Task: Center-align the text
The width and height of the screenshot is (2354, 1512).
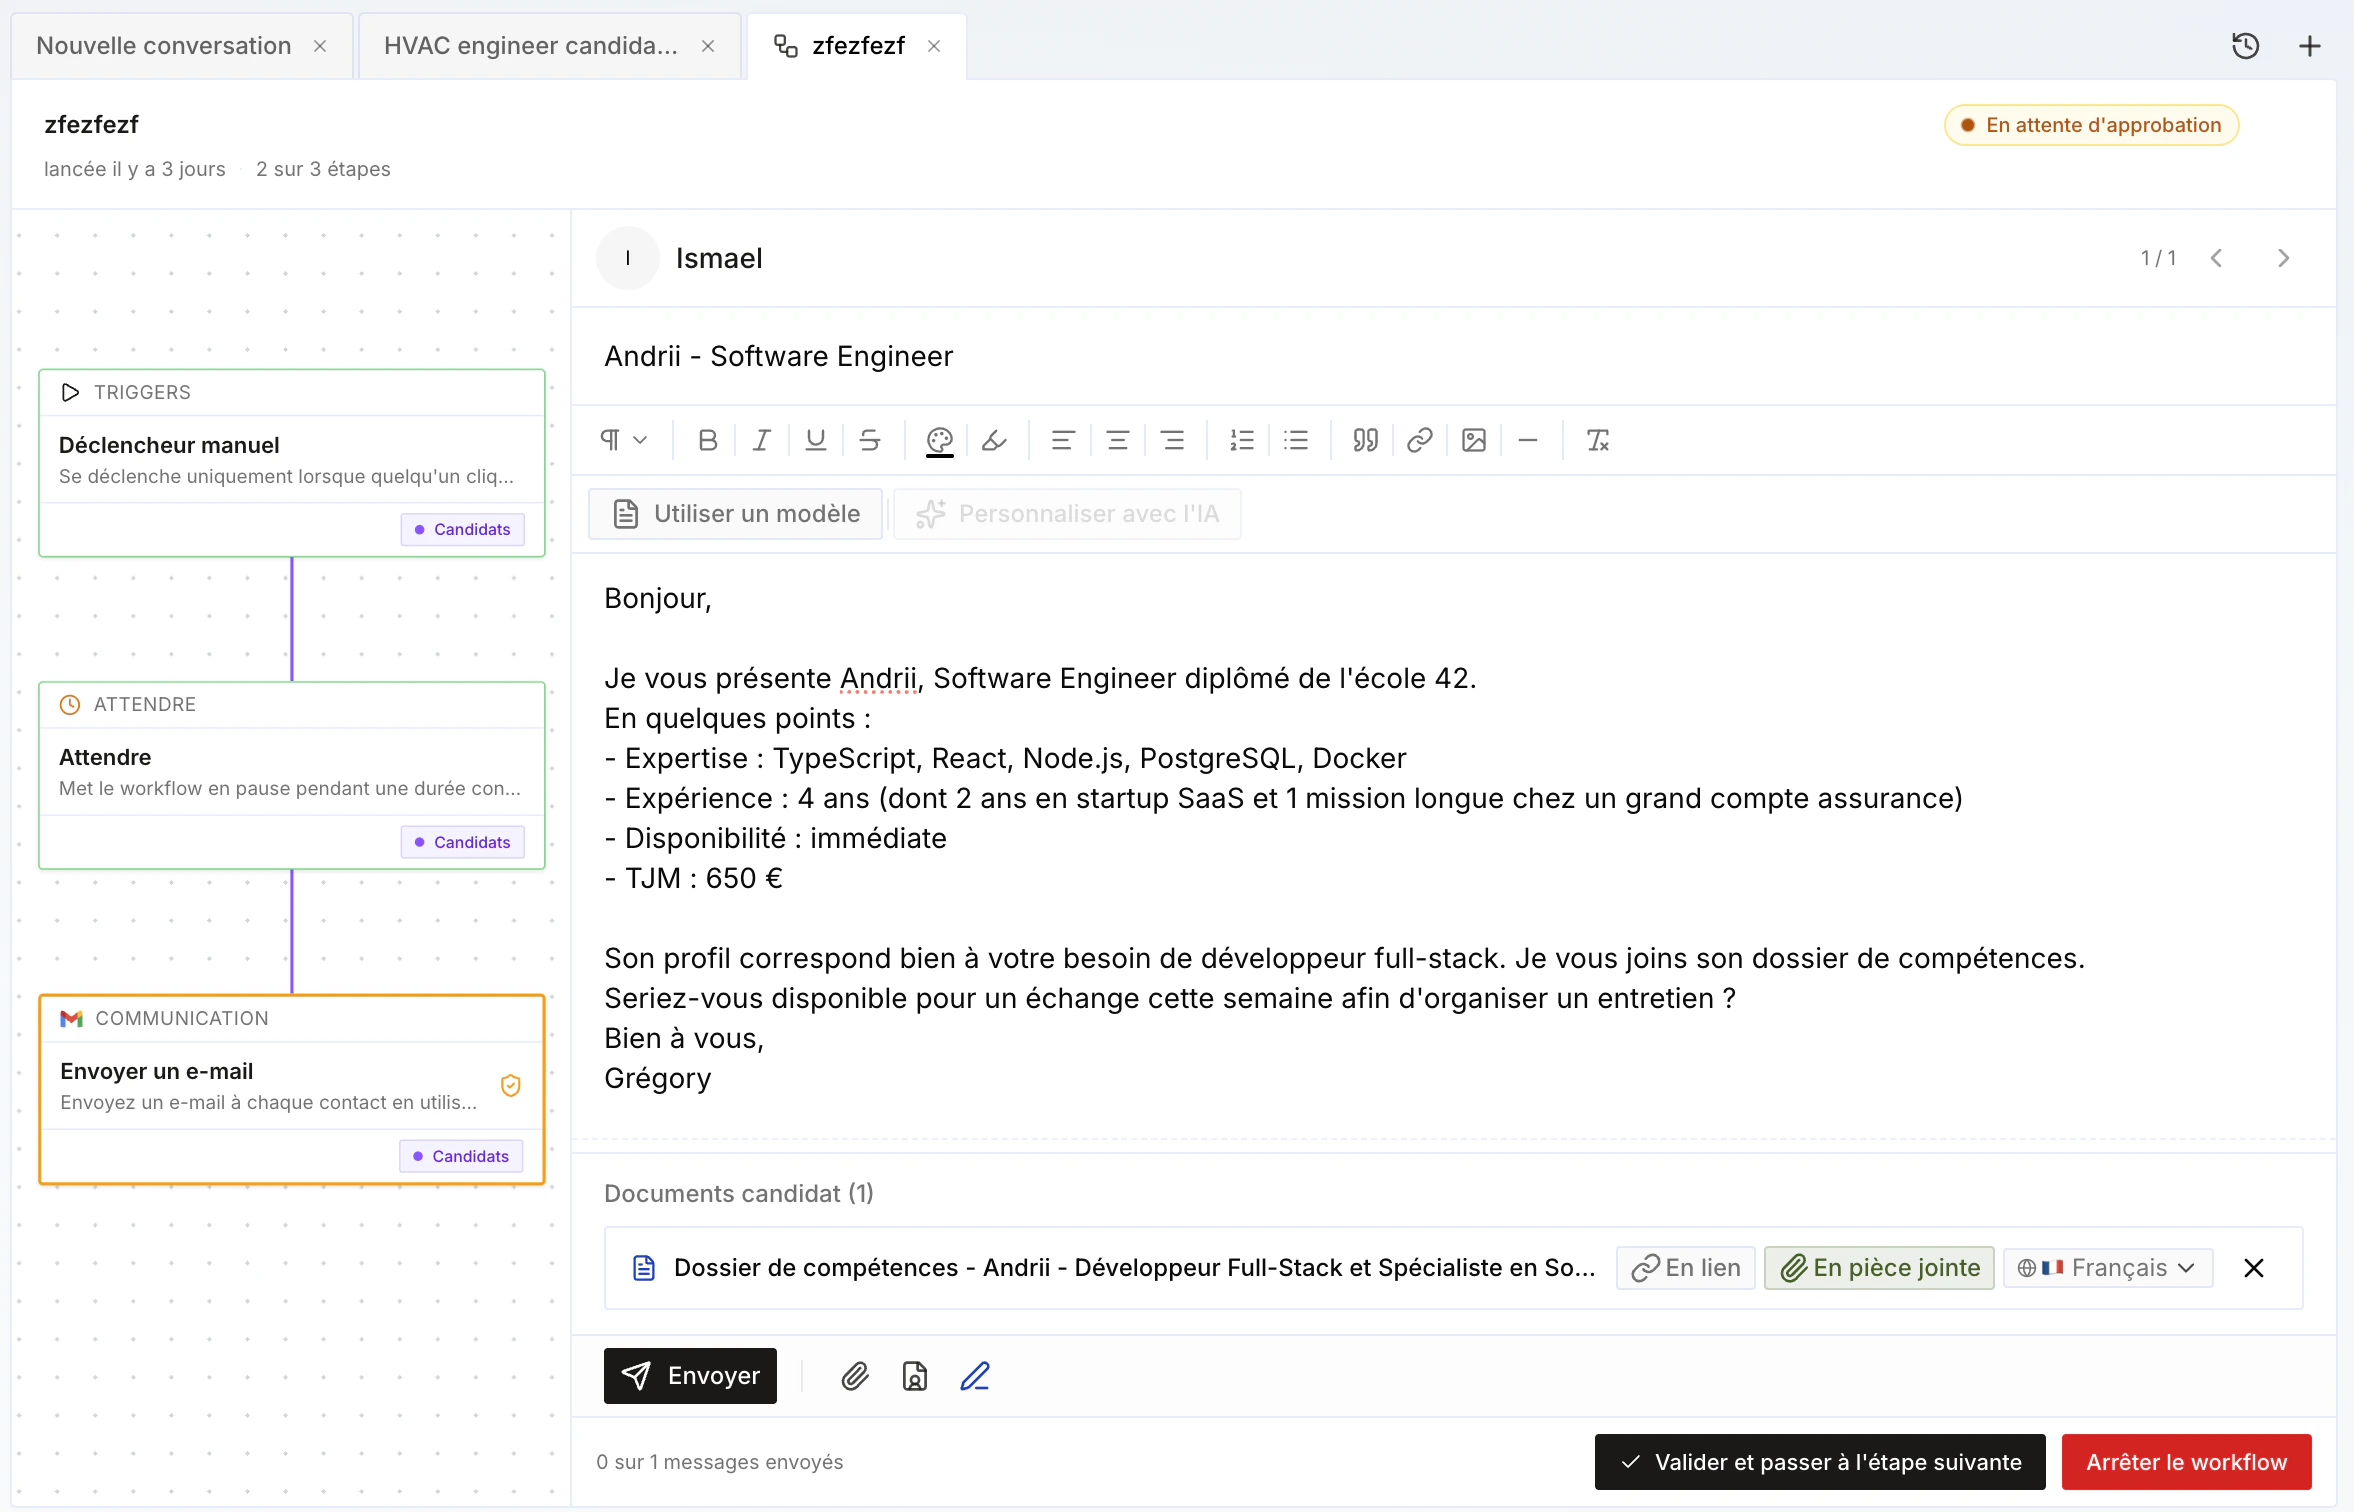Action: click(1117, 440)
